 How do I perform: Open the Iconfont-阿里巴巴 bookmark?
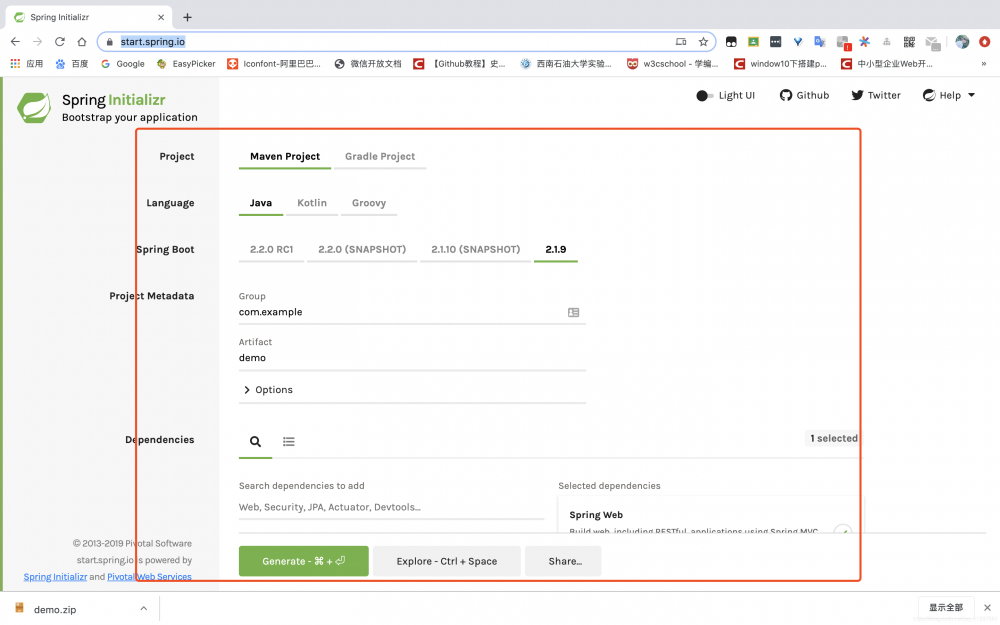click(x=274, y=64)
